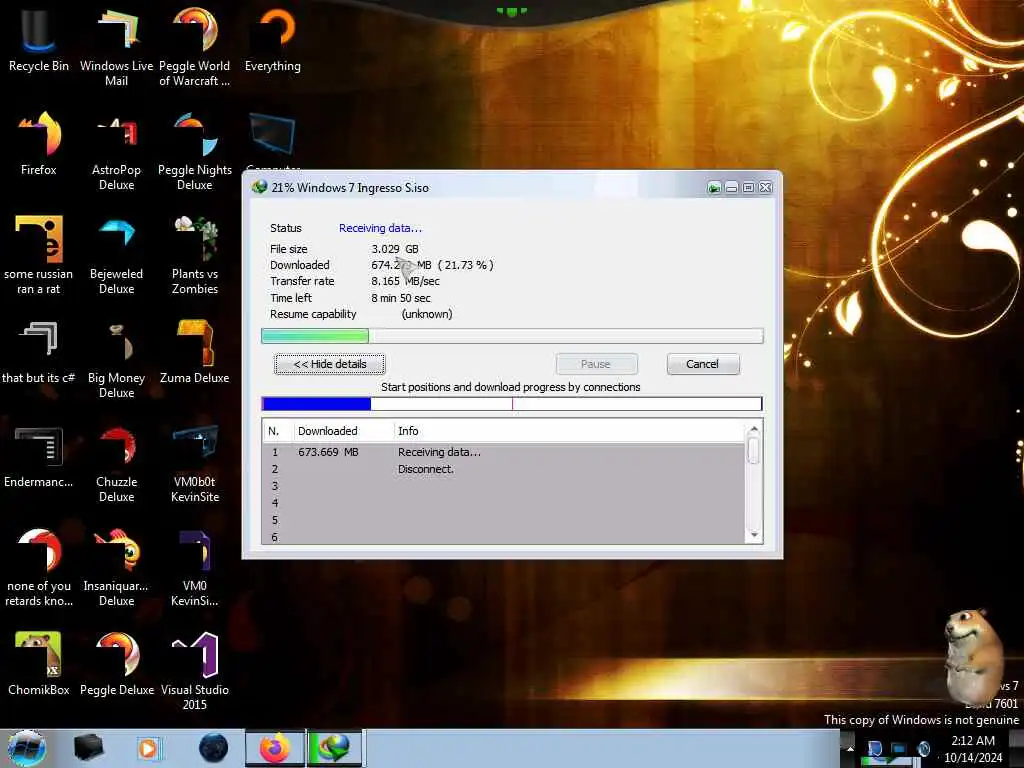The width and height of the screenshot is (1024, 768).
Task: Select the "some russian ran a rat" icon
Action: coord(39,255)
